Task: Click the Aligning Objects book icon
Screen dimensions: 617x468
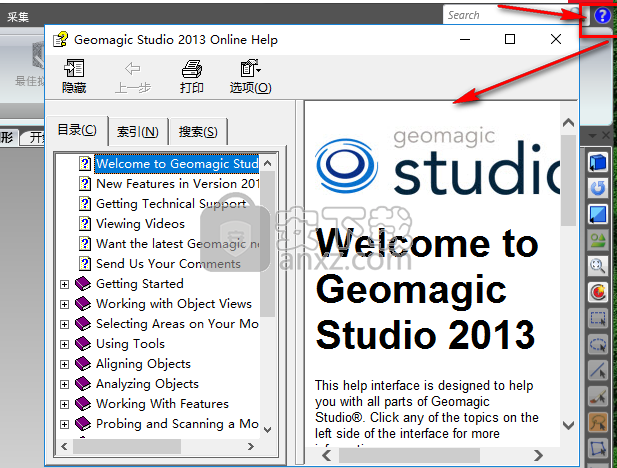Action: click(83, 363)
